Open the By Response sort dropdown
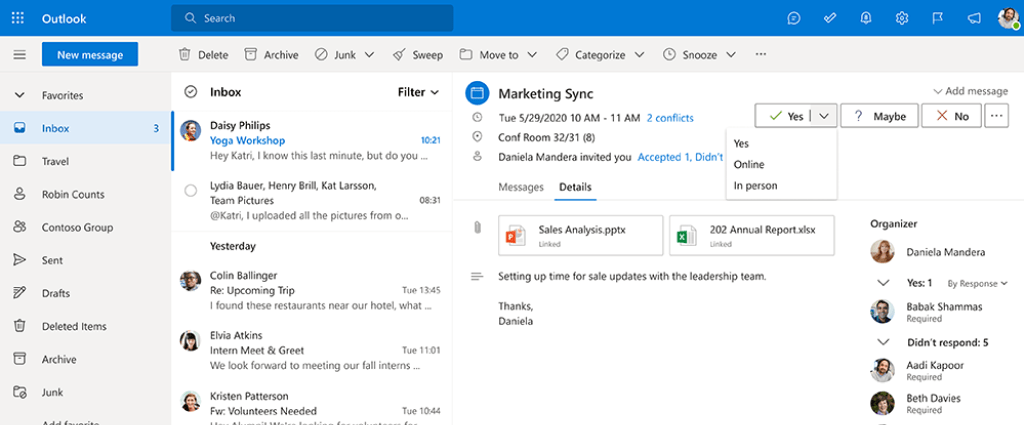The image size is (1024, 425). click(978, 283)
